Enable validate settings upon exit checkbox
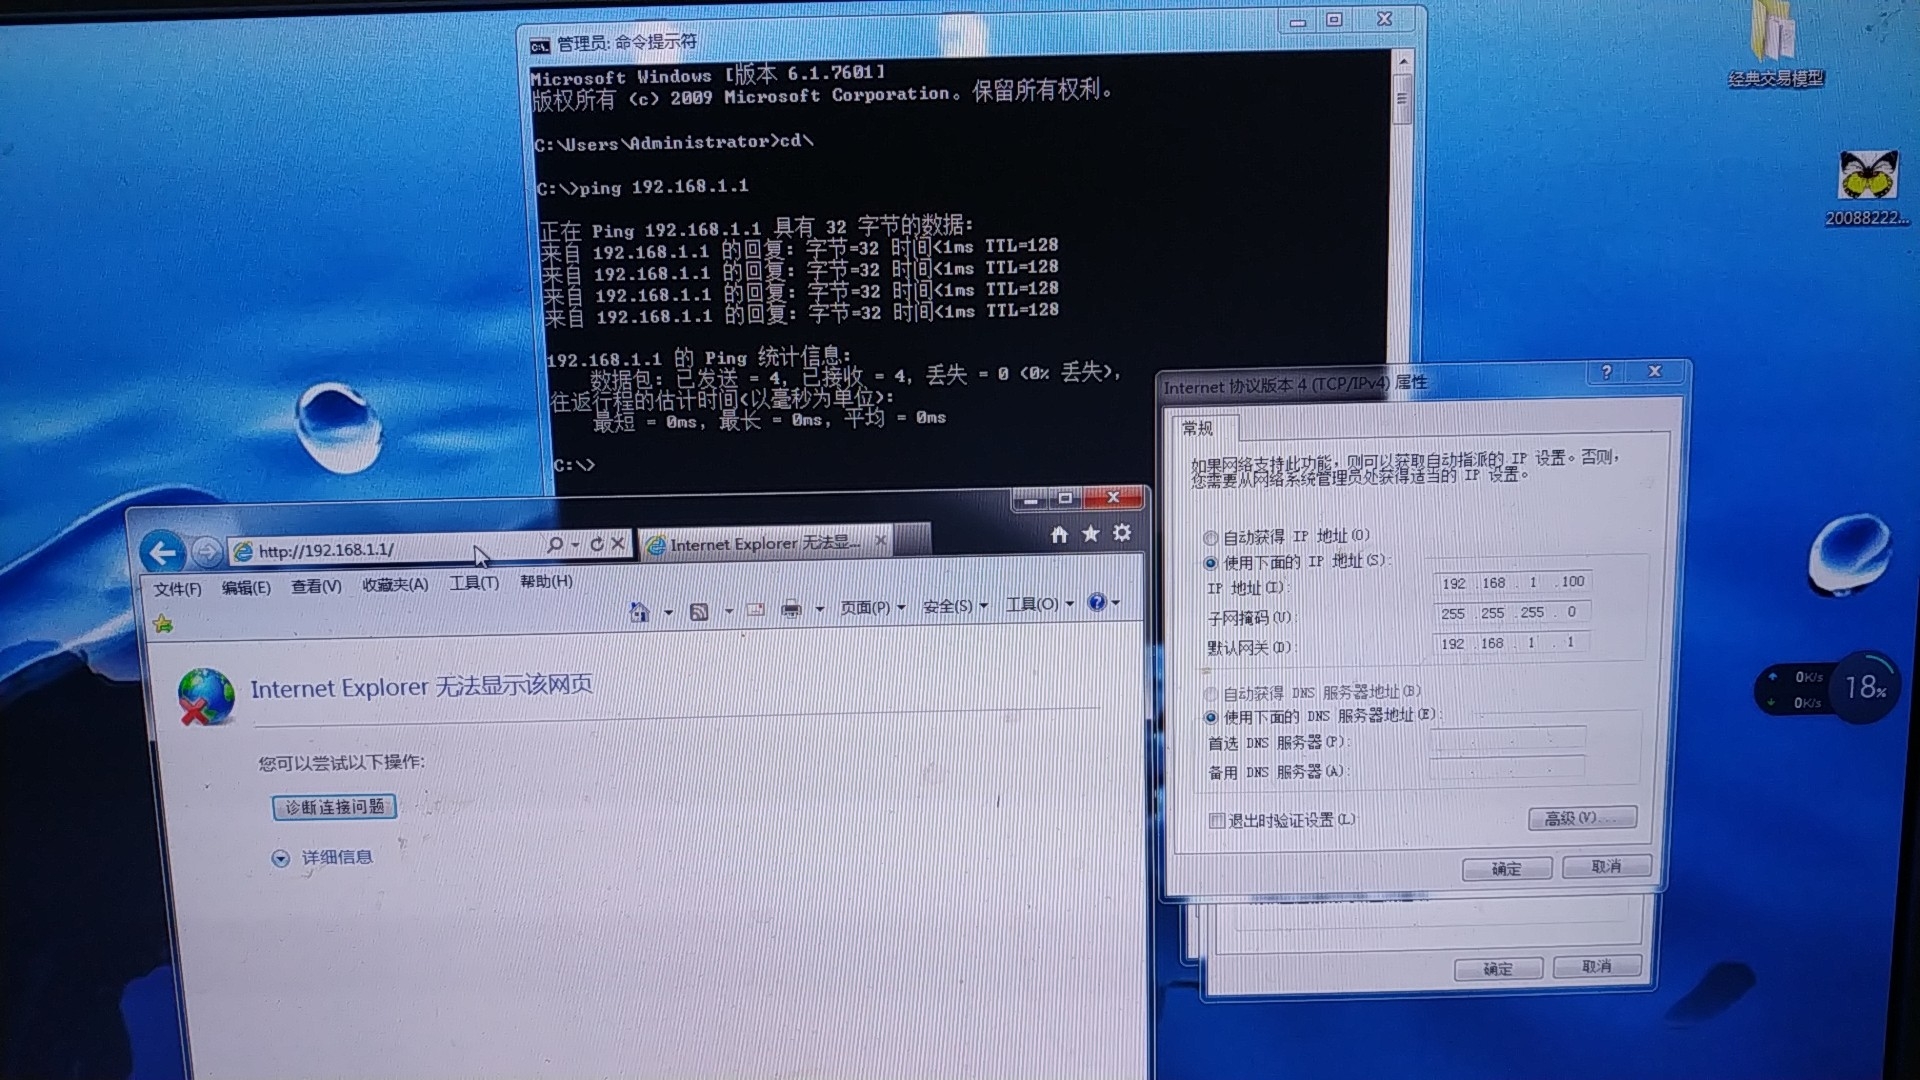Image resolution: width=1920 pixels, height=1080 pixels. (1216, 821)
